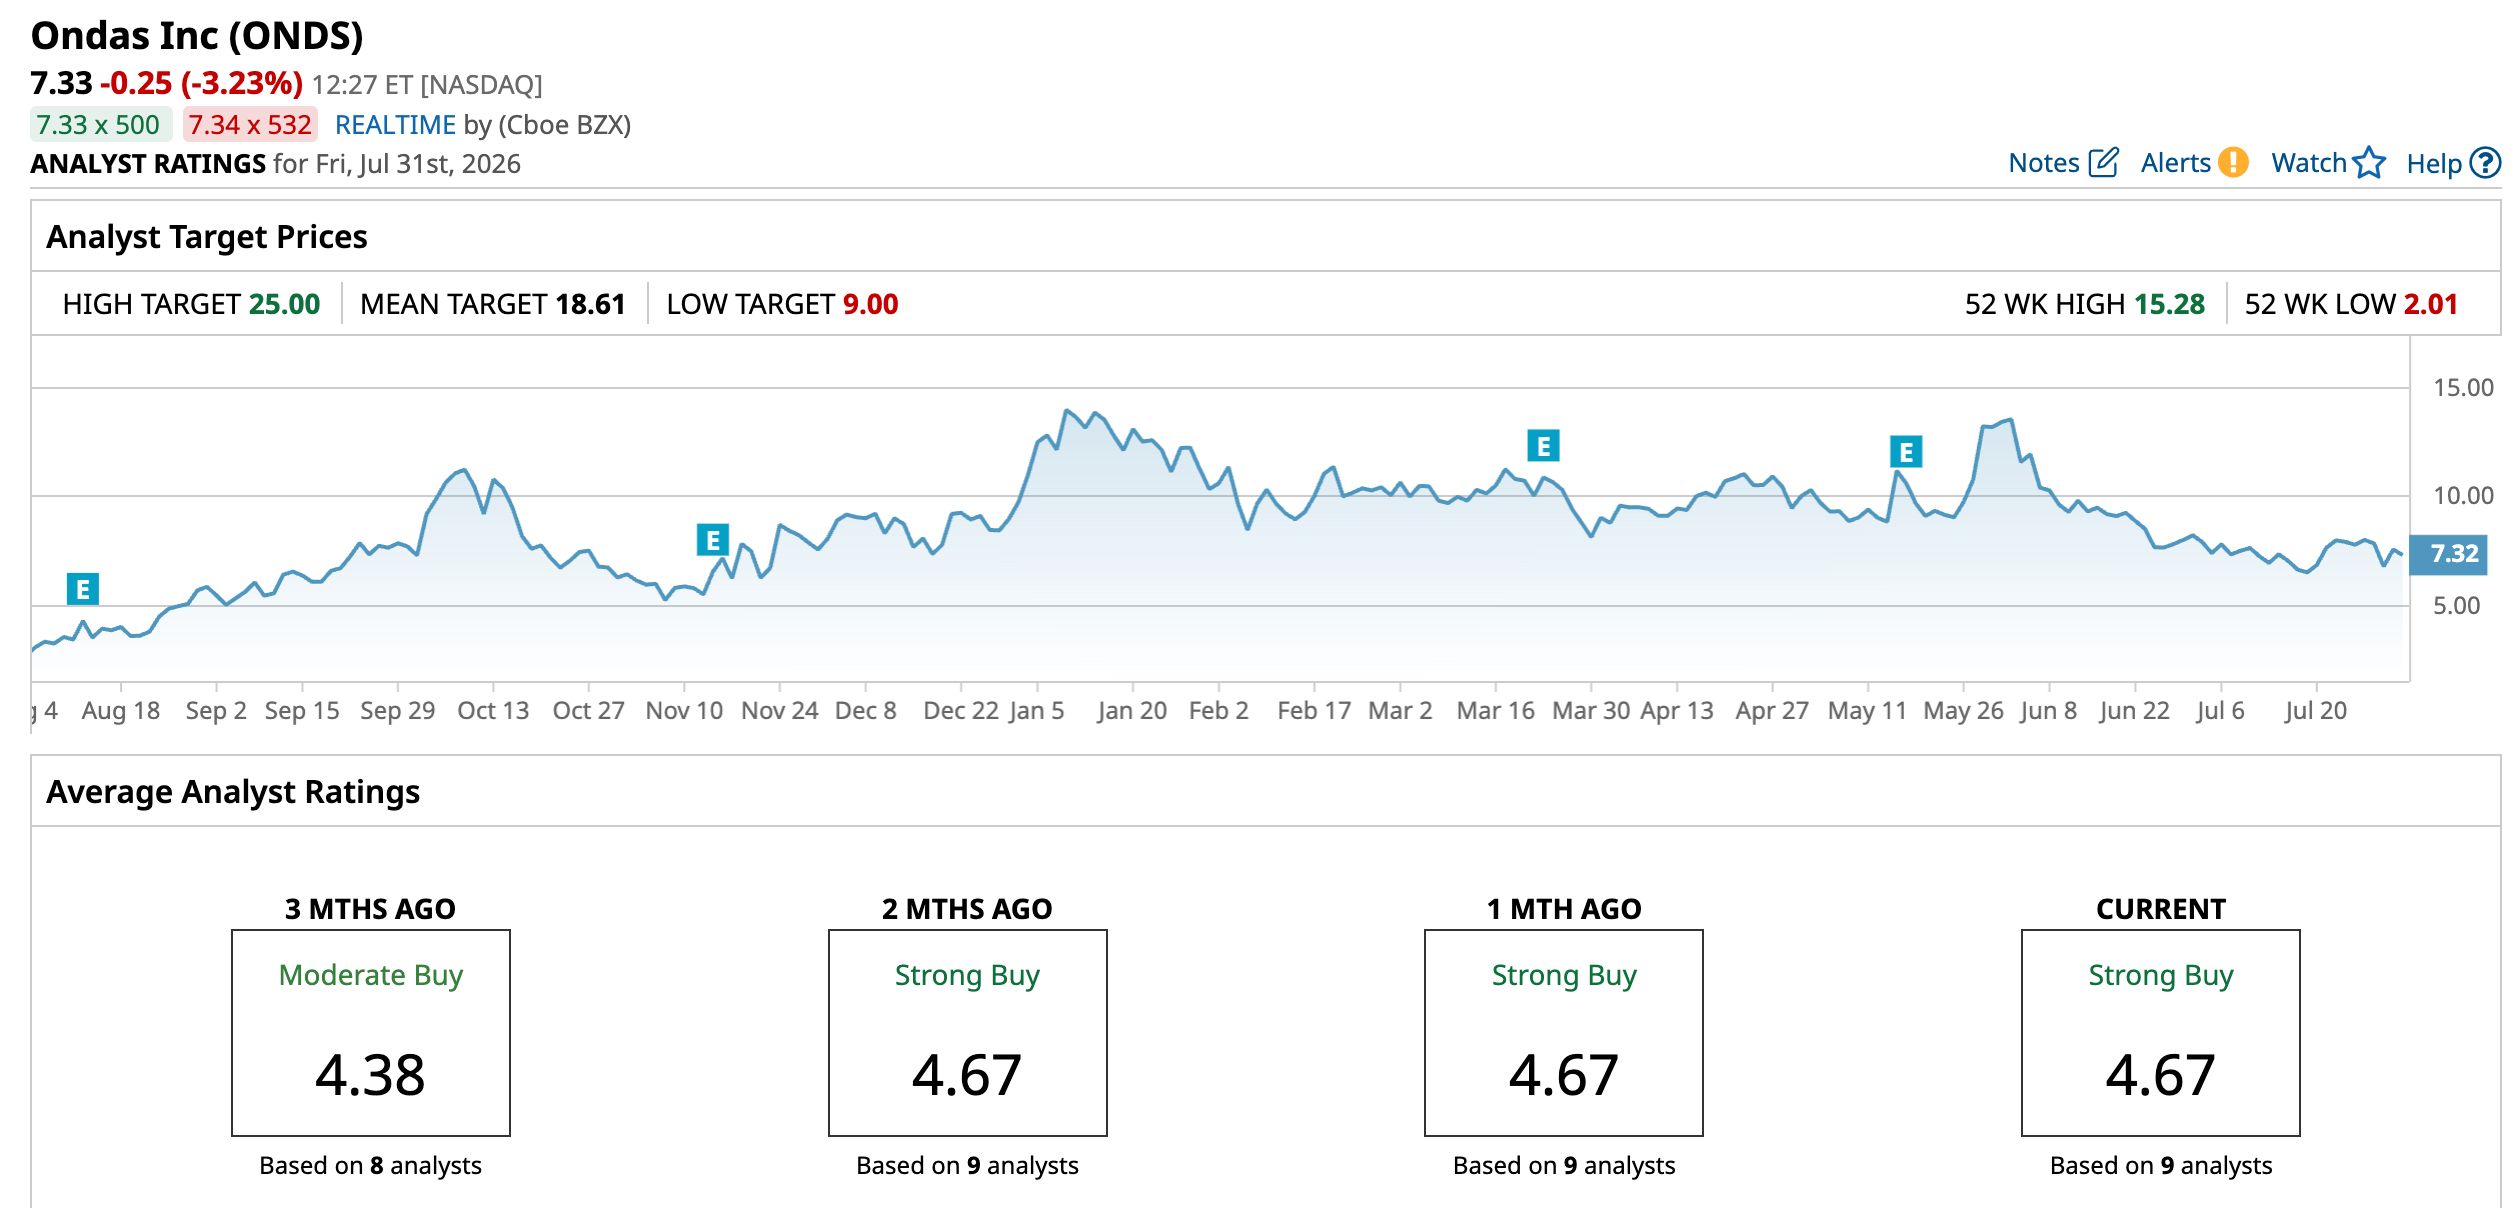Image resolution: width=2514 pixels, height=1208 pixels.
Task: Click the Analyst Target Prices heading
Action: 207,237
